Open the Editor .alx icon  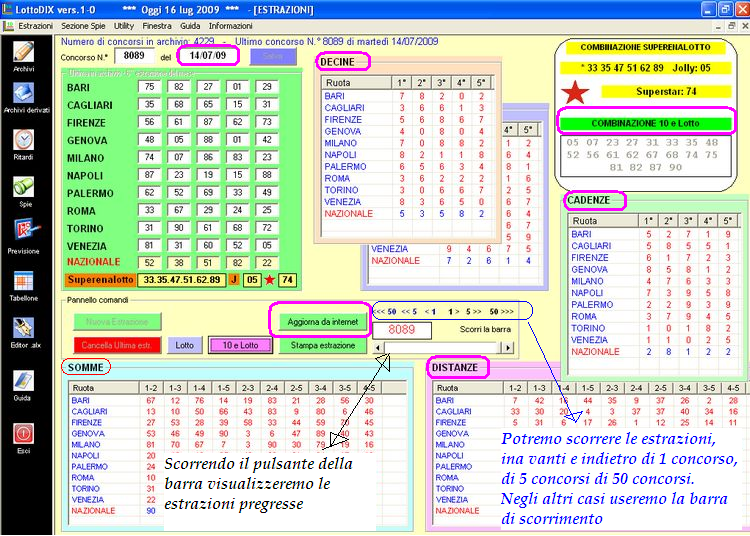click(23, 328)
